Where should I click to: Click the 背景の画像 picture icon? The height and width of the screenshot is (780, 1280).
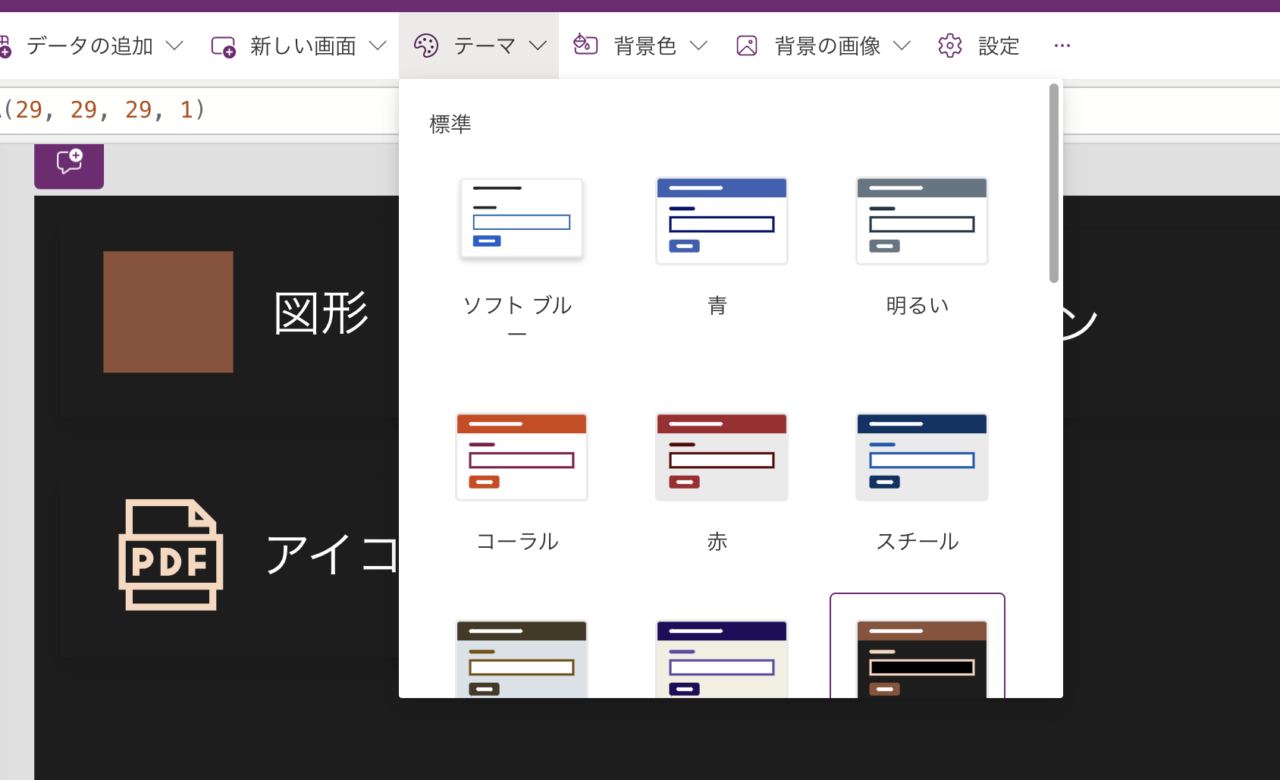point(746,45)
